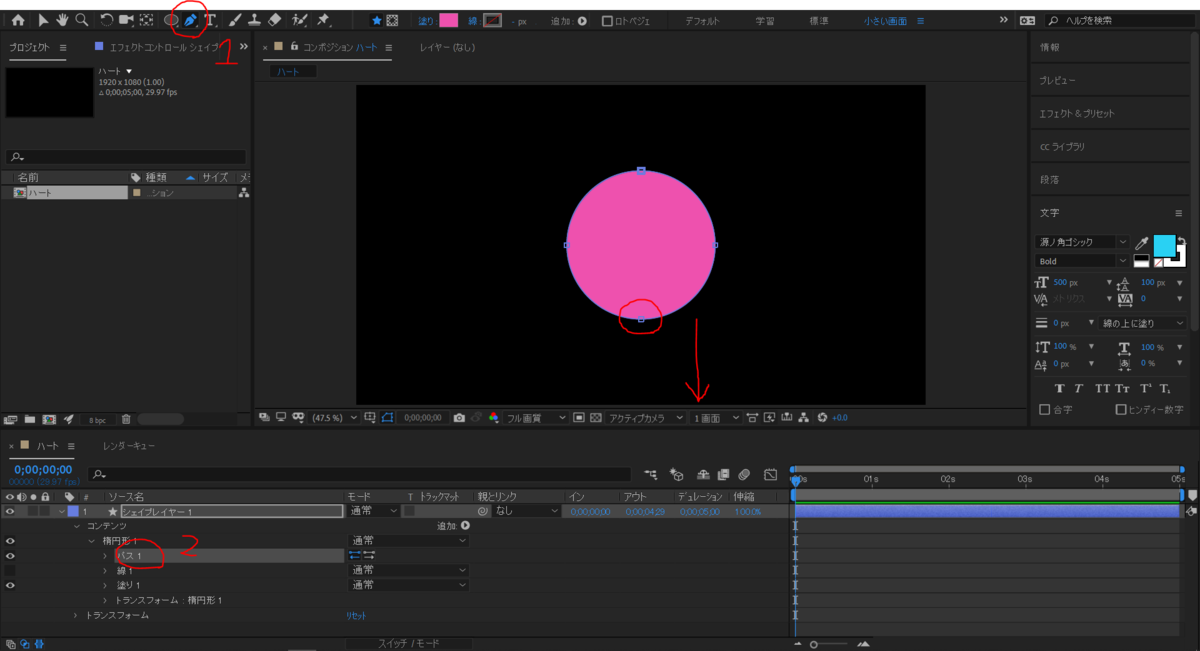Click the blue star tool-creates-shape icon

click(376, 20)
